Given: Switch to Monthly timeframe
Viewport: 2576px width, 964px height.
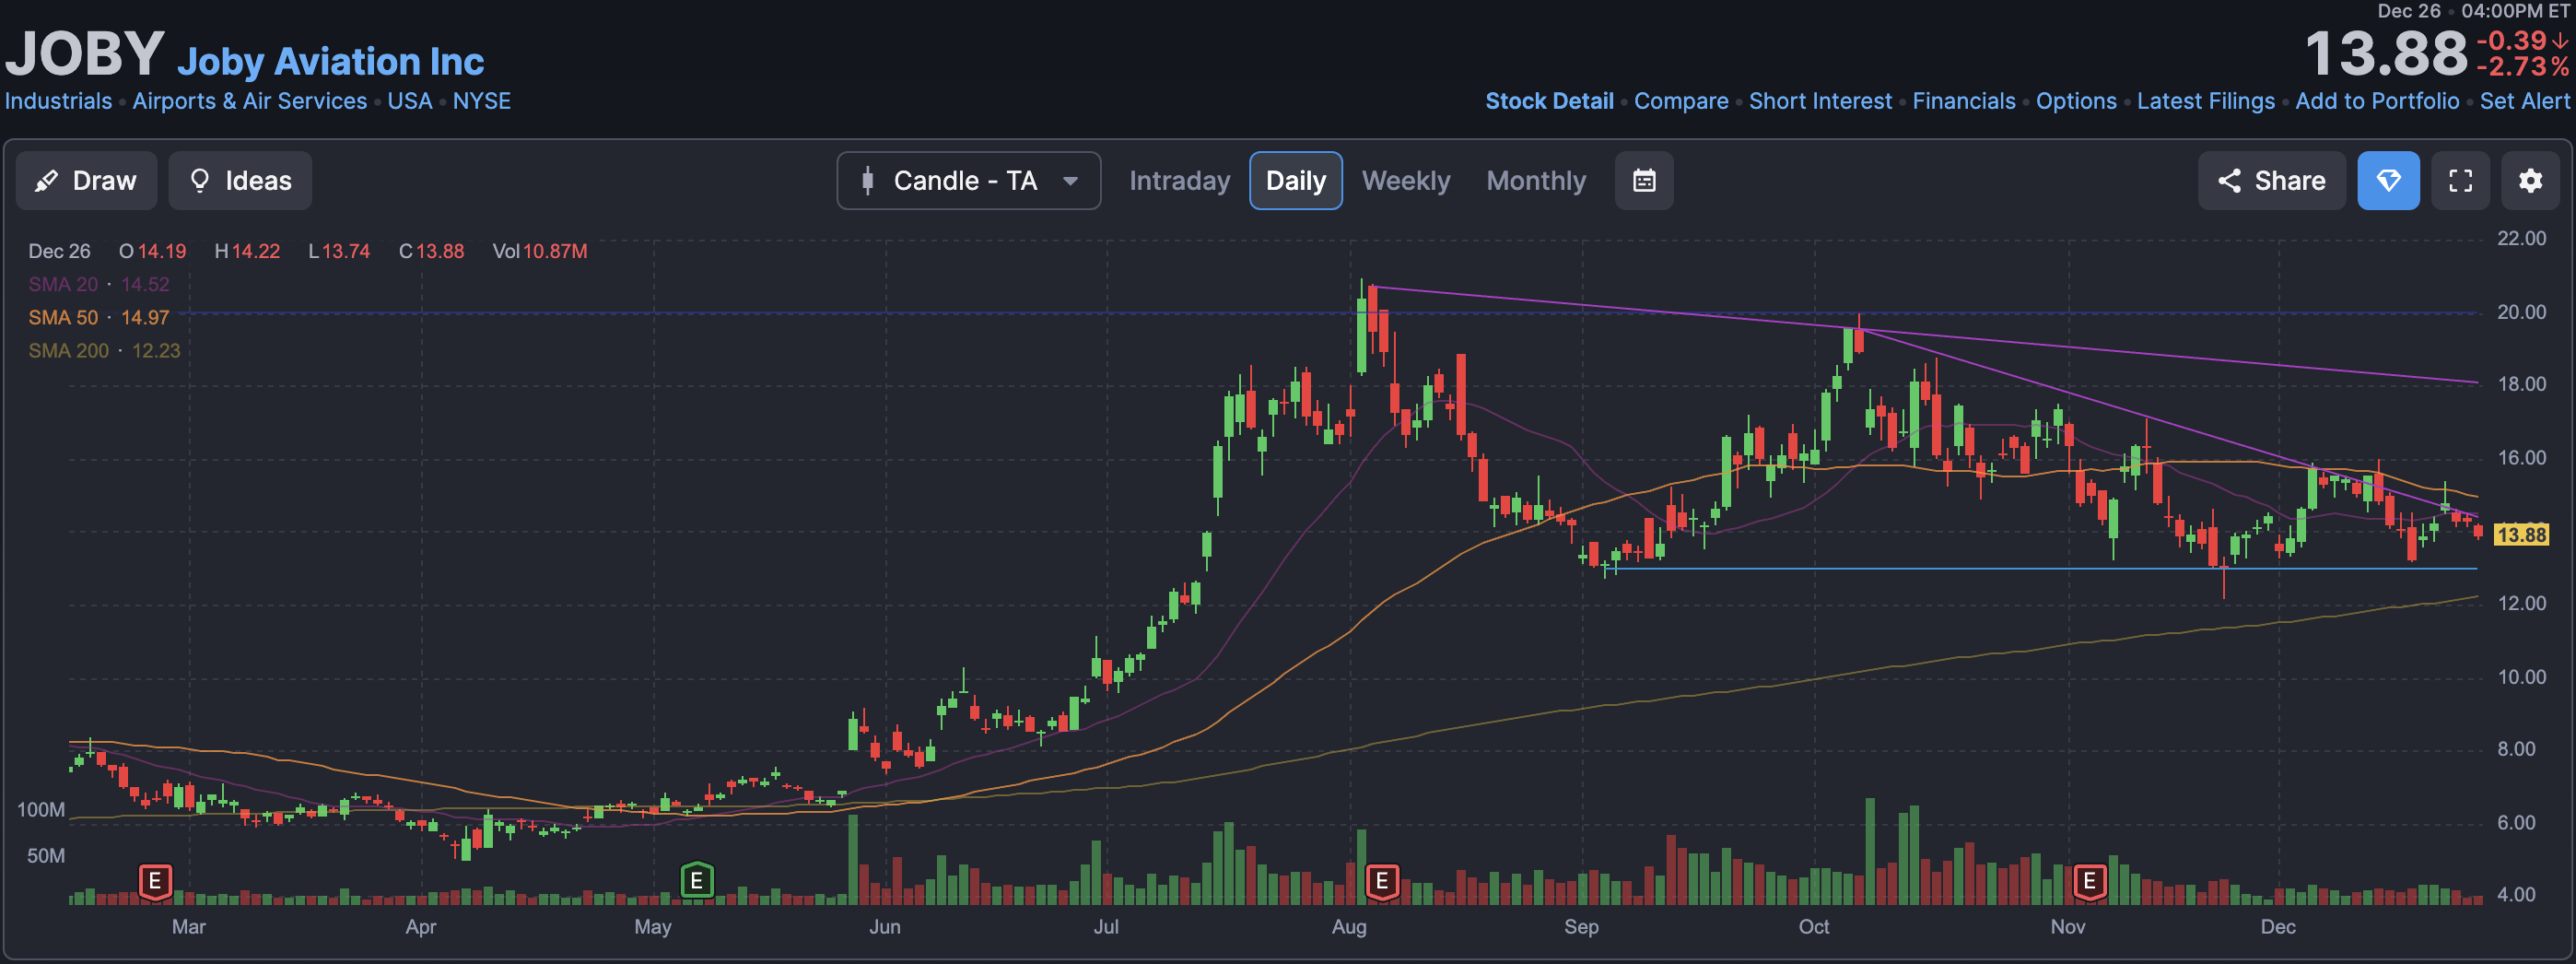Looking at the screenshot, I should pyautogui.click(x=1536, y=181).
